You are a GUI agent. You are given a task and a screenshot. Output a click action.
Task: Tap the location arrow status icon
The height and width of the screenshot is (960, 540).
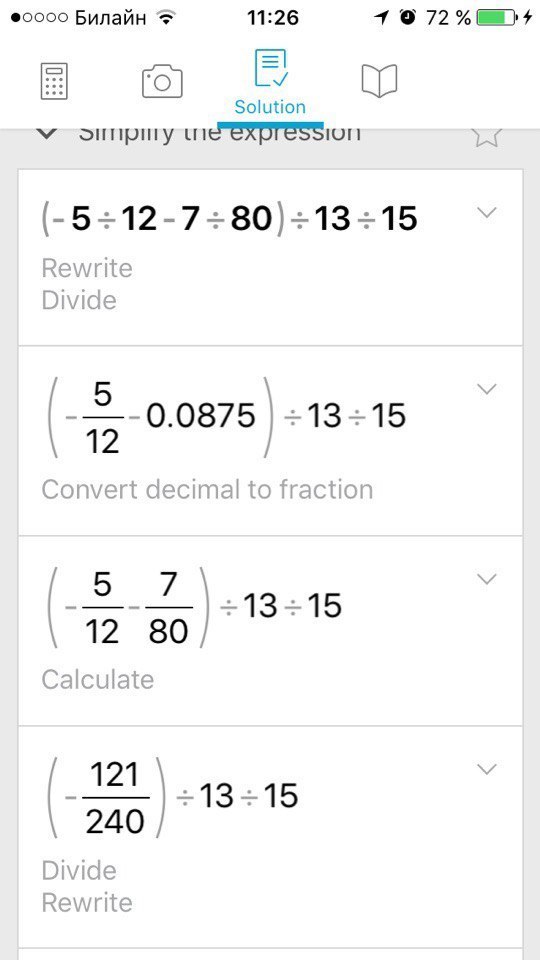382,18
